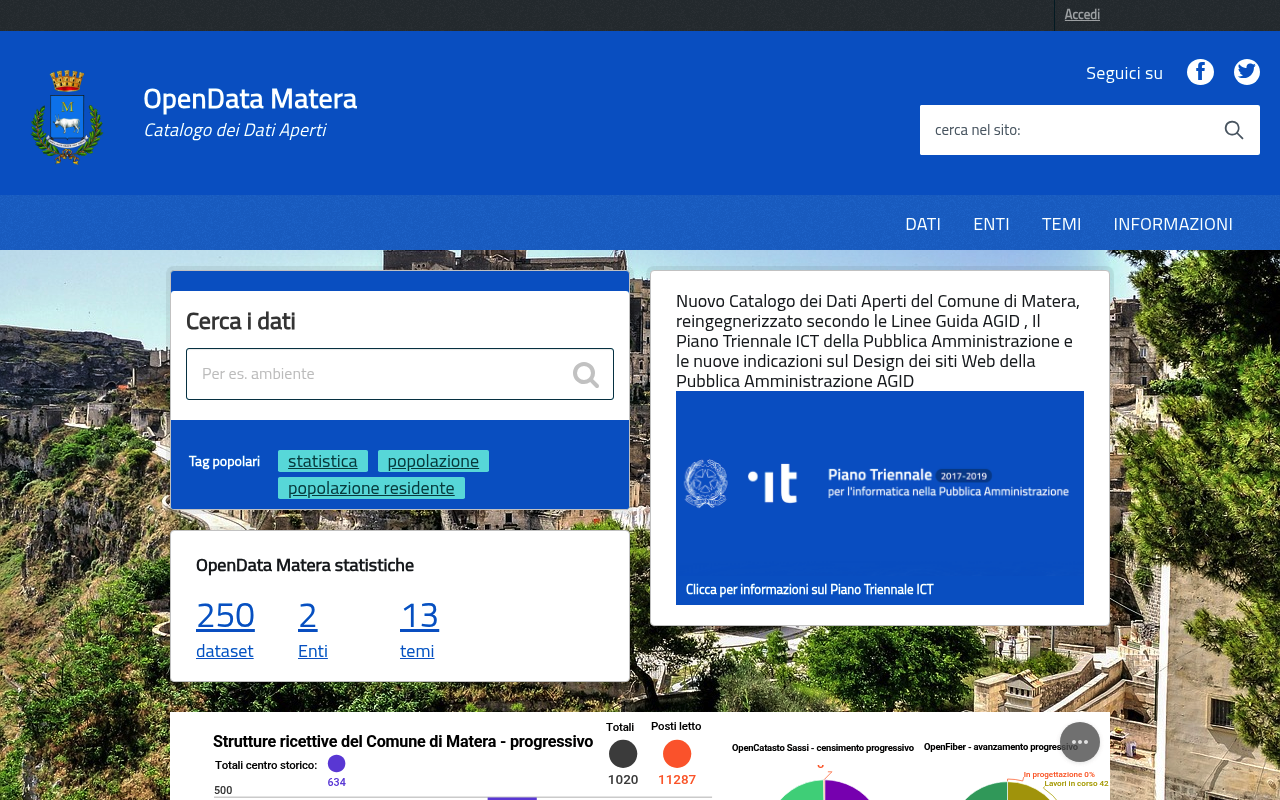Click the Accedi login link

1082,14
